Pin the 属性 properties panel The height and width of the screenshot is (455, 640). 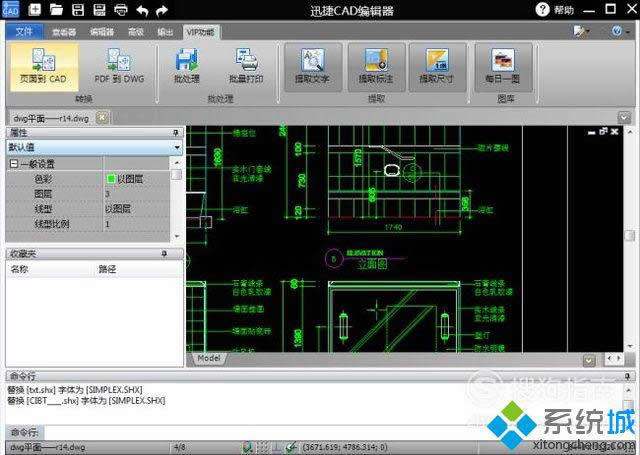[176, 132]
